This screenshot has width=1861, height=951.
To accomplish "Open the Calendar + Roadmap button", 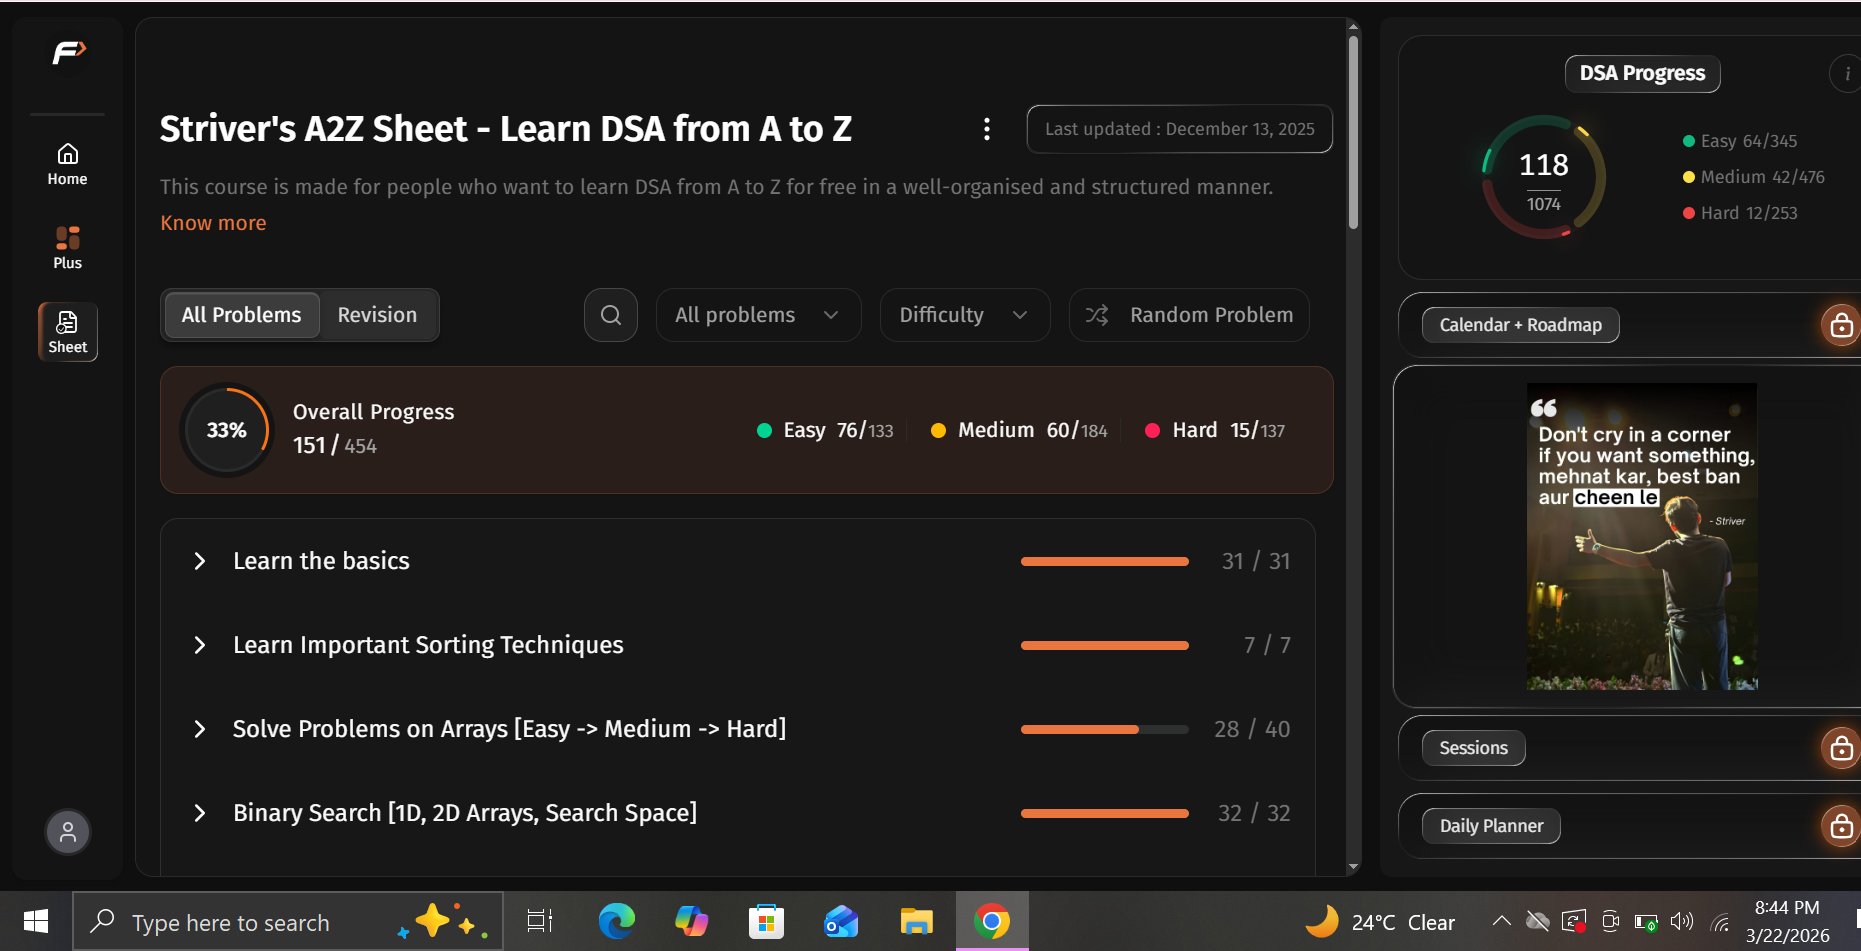I will pos(1520,325).
